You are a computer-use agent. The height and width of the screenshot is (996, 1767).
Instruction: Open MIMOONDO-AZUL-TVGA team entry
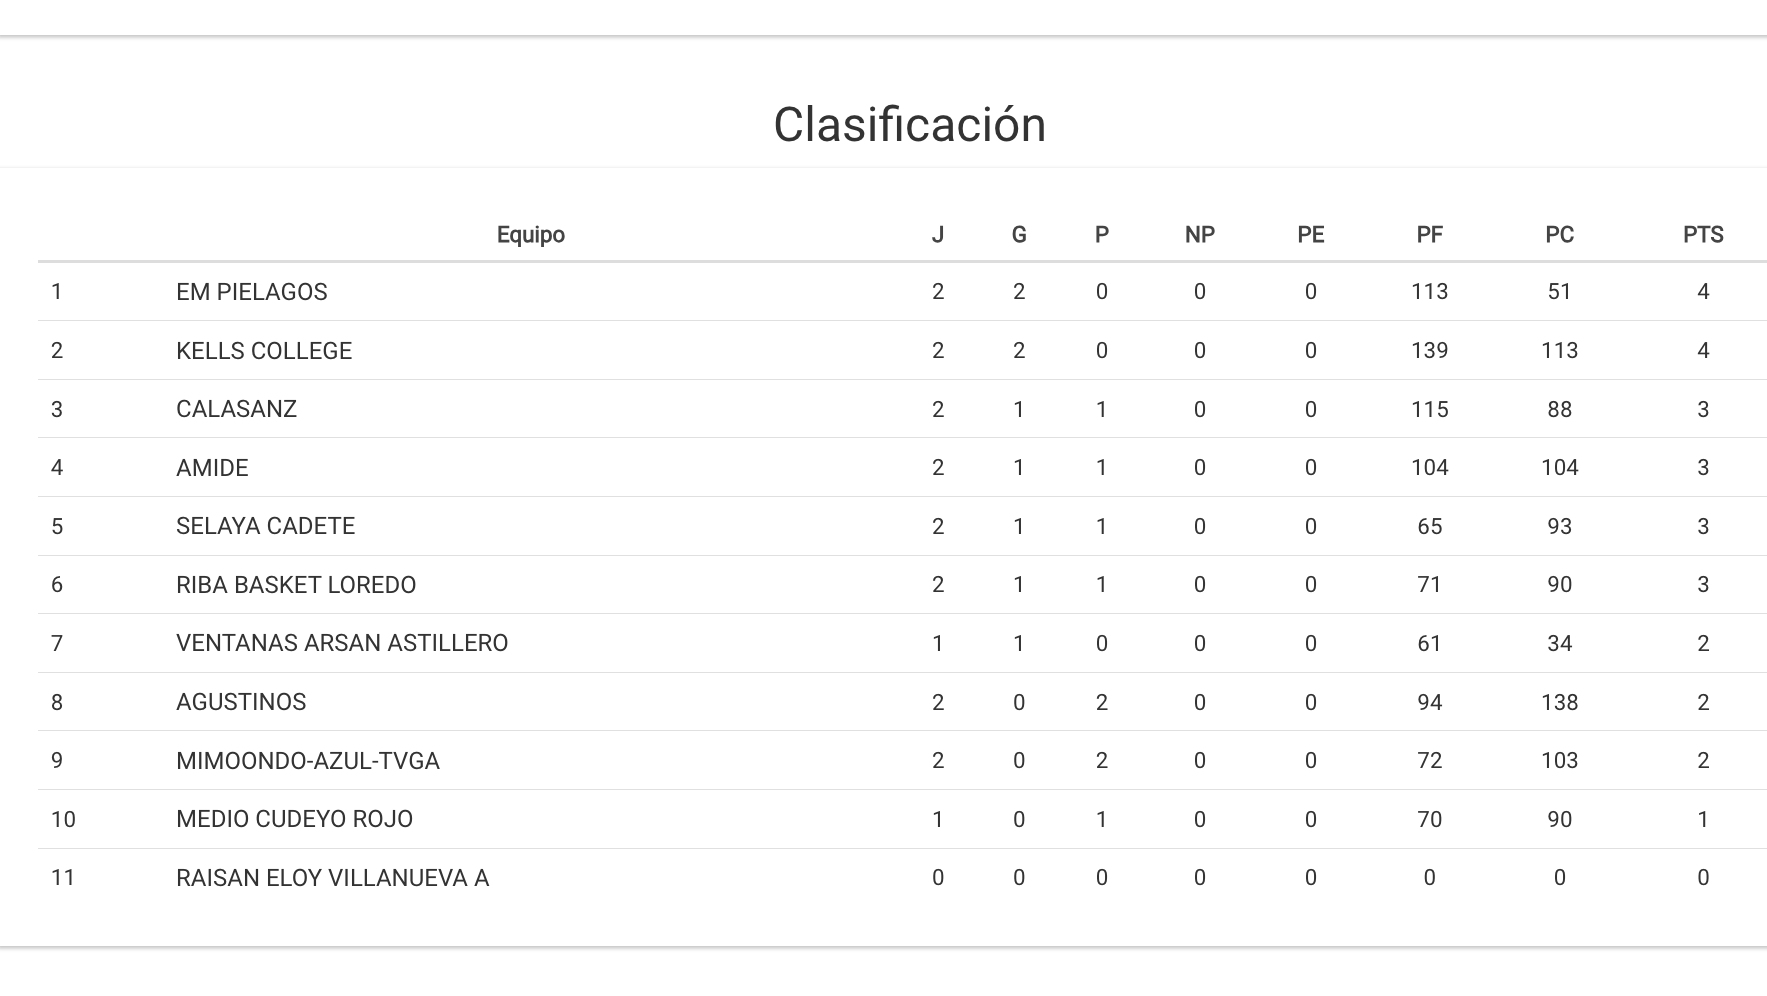pyautogui.click(x=308, y=761)
